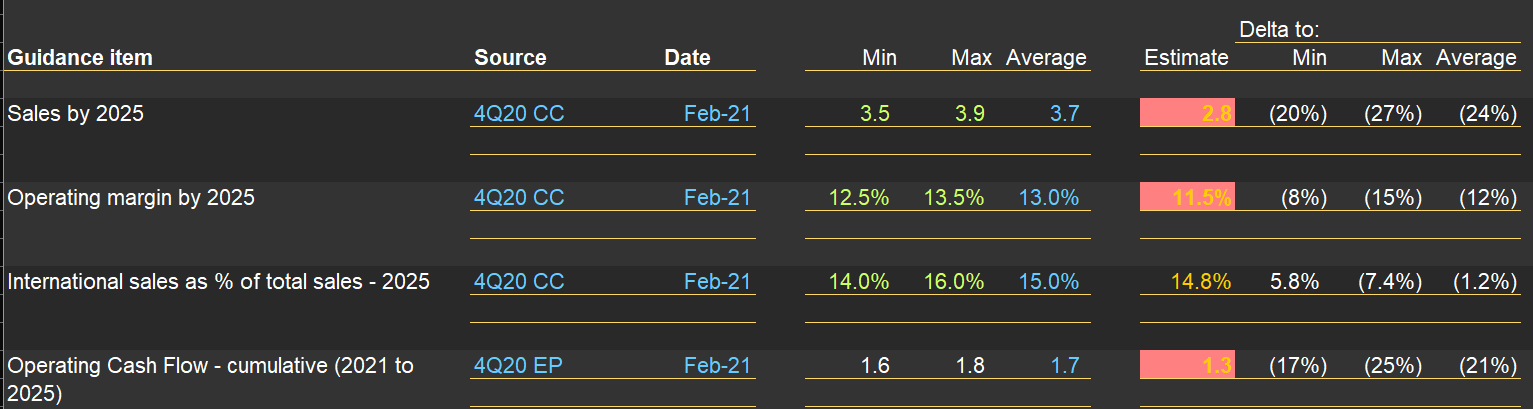Select the red 2.8 estimate cell
The width and height of the screenshot is (1533, 409).
coord(1187,114)
